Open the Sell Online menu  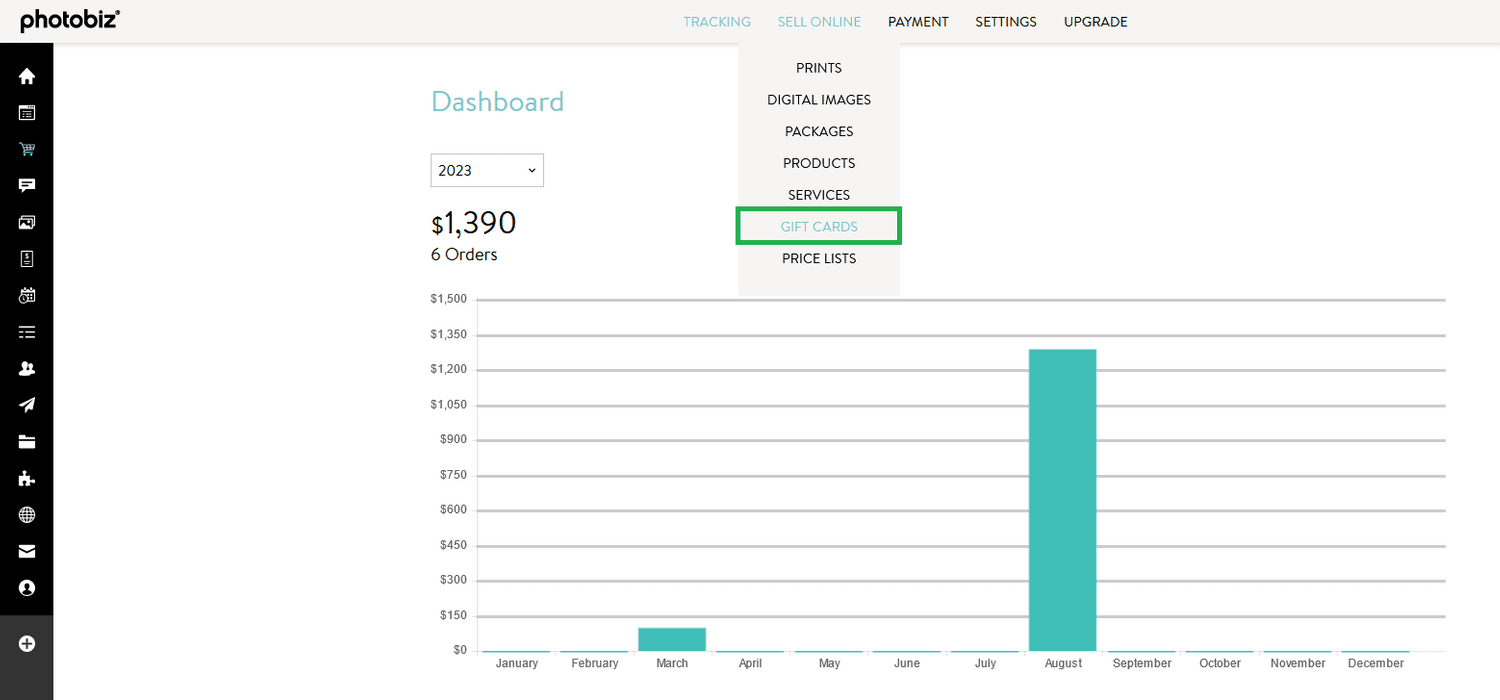coord(819,22)
